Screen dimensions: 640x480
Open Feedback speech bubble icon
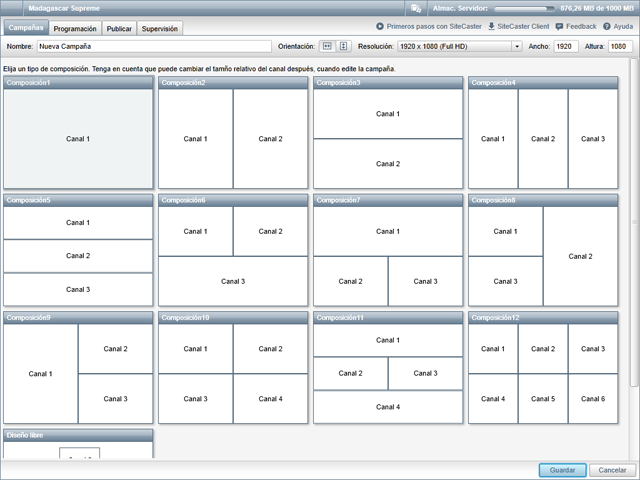tap(559, 26)
